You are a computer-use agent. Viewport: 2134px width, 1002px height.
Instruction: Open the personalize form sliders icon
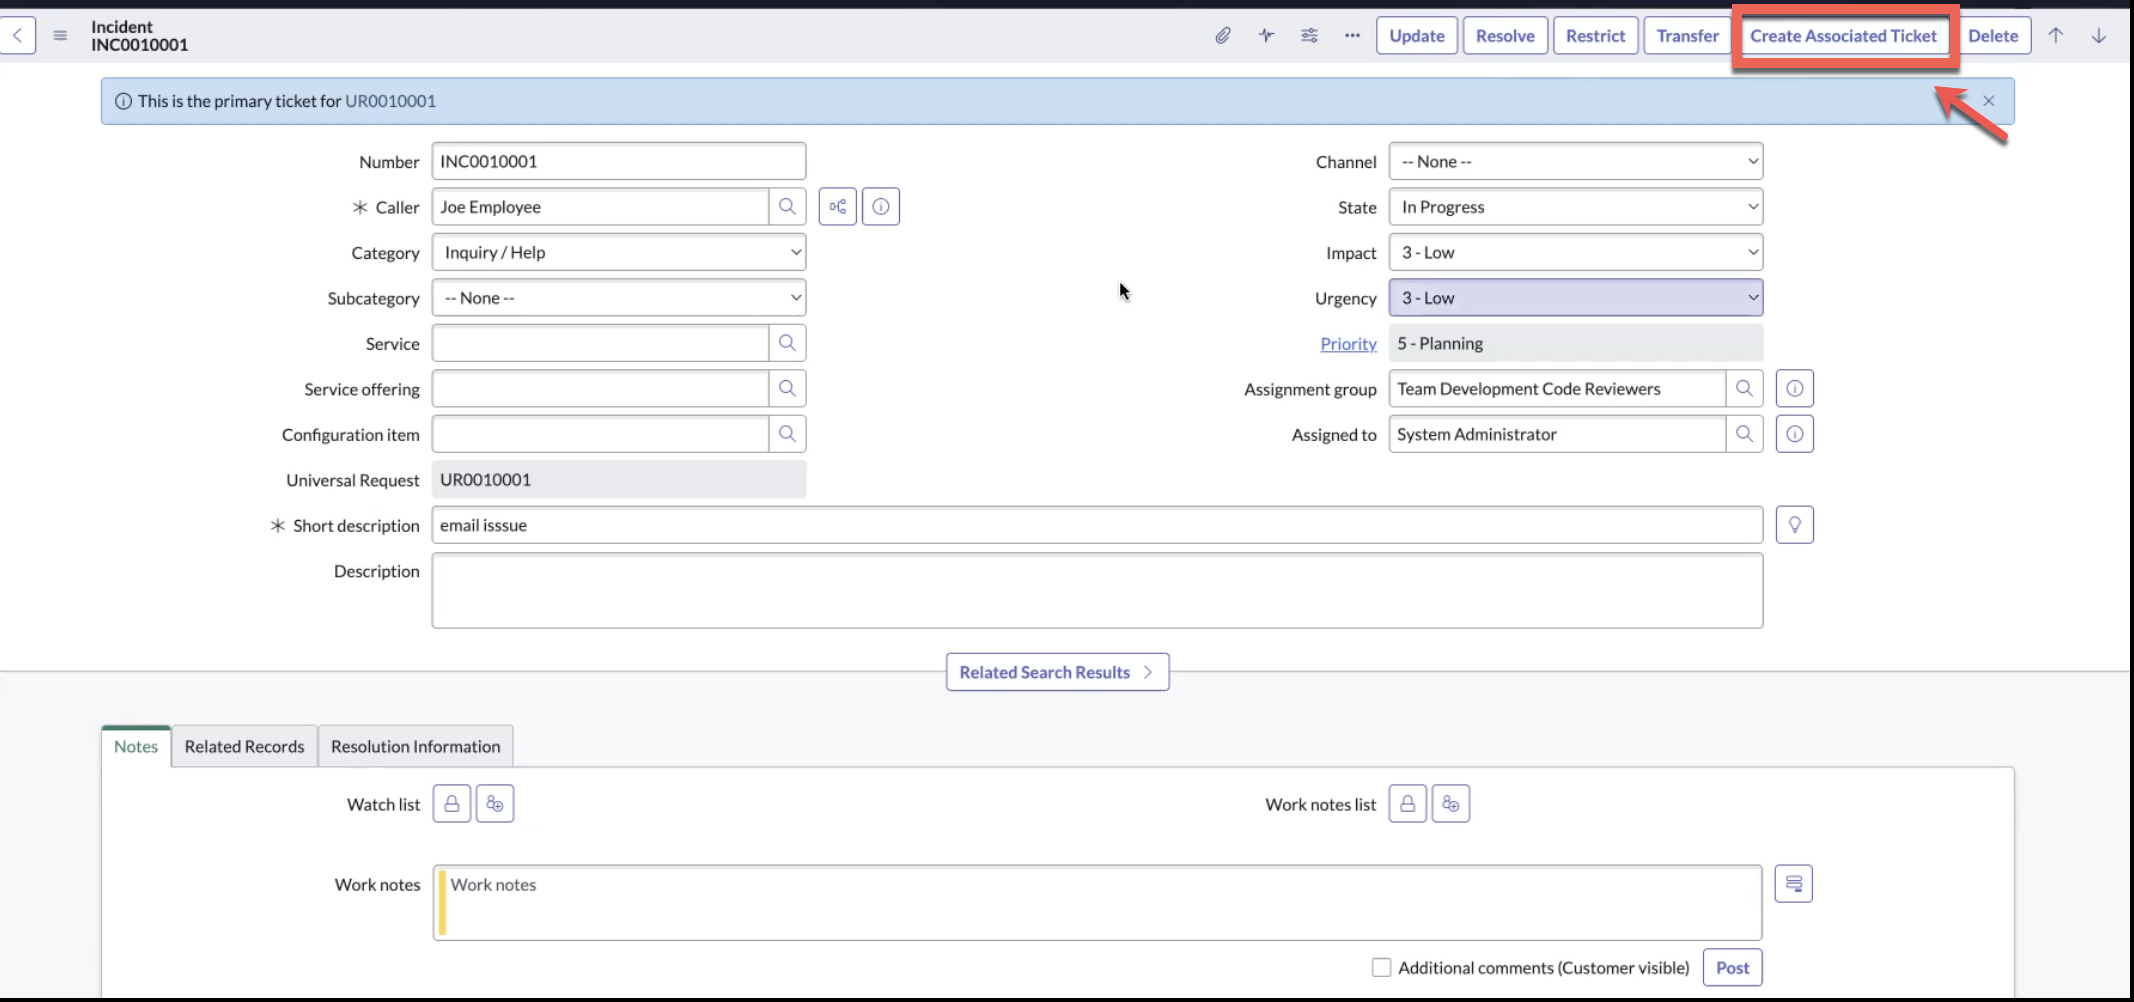pos(1309,35)
